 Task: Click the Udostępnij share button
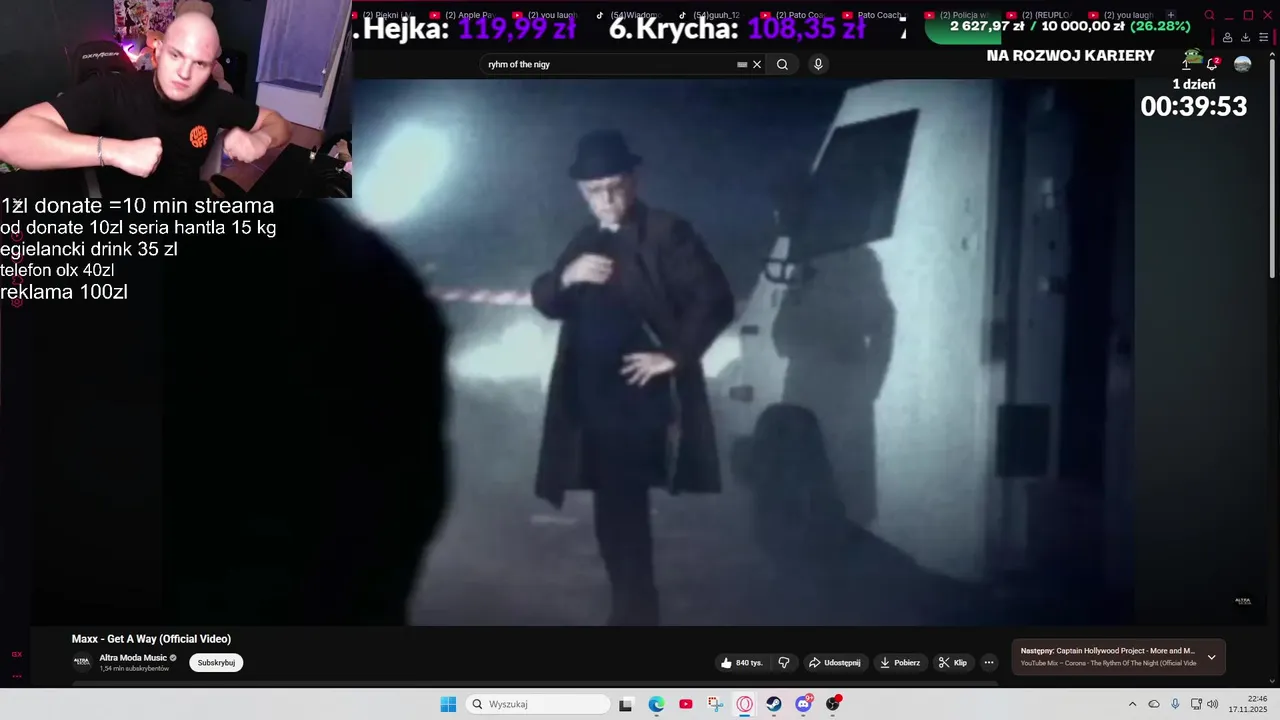[x=834, y=662]
